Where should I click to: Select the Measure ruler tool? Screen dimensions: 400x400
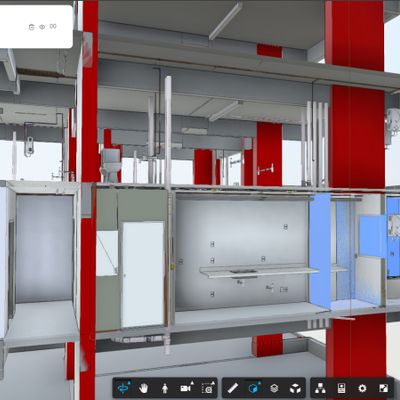click(233, 388)
